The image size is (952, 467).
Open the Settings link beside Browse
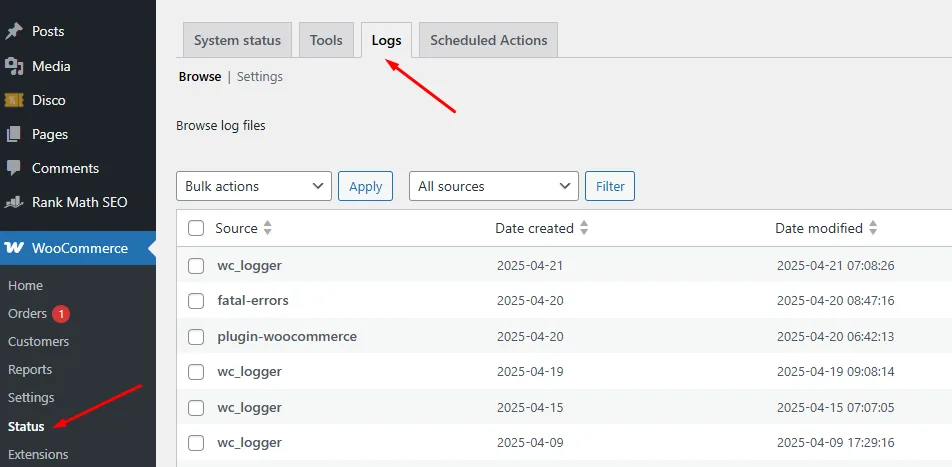pyautogui.click(x=260, y=77)
